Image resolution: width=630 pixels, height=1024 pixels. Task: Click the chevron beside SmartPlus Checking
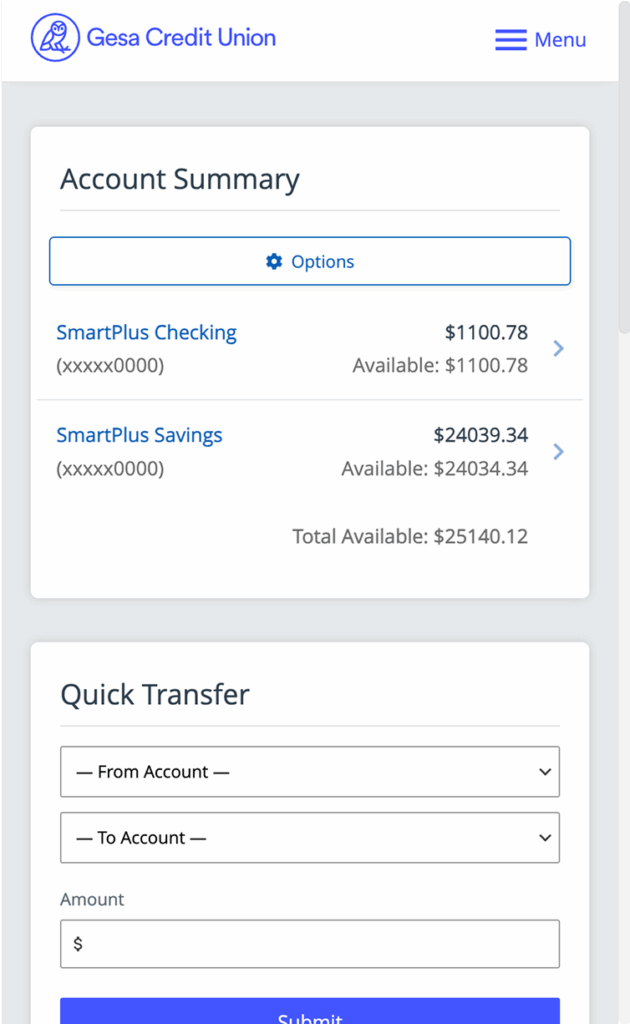click(x=559, y=348)
